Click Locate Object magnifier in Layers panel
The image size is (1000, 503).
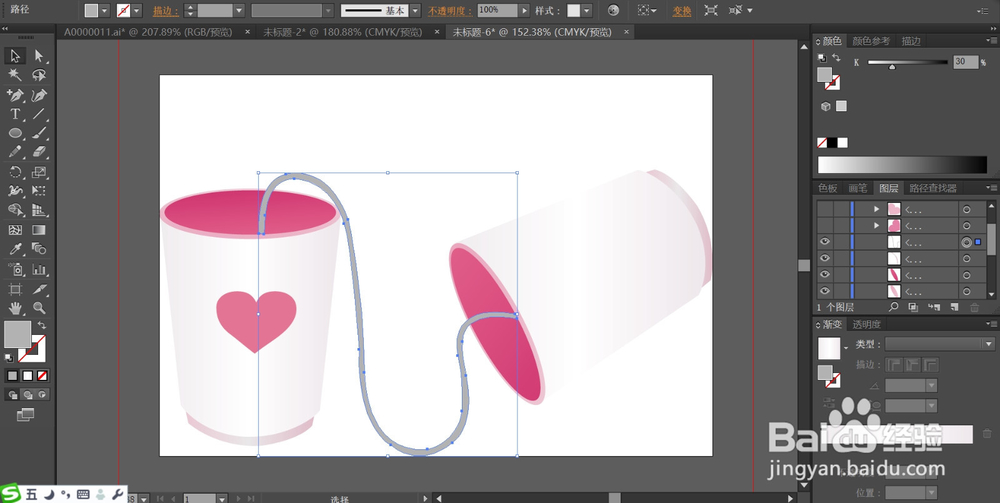coord(893,307)
